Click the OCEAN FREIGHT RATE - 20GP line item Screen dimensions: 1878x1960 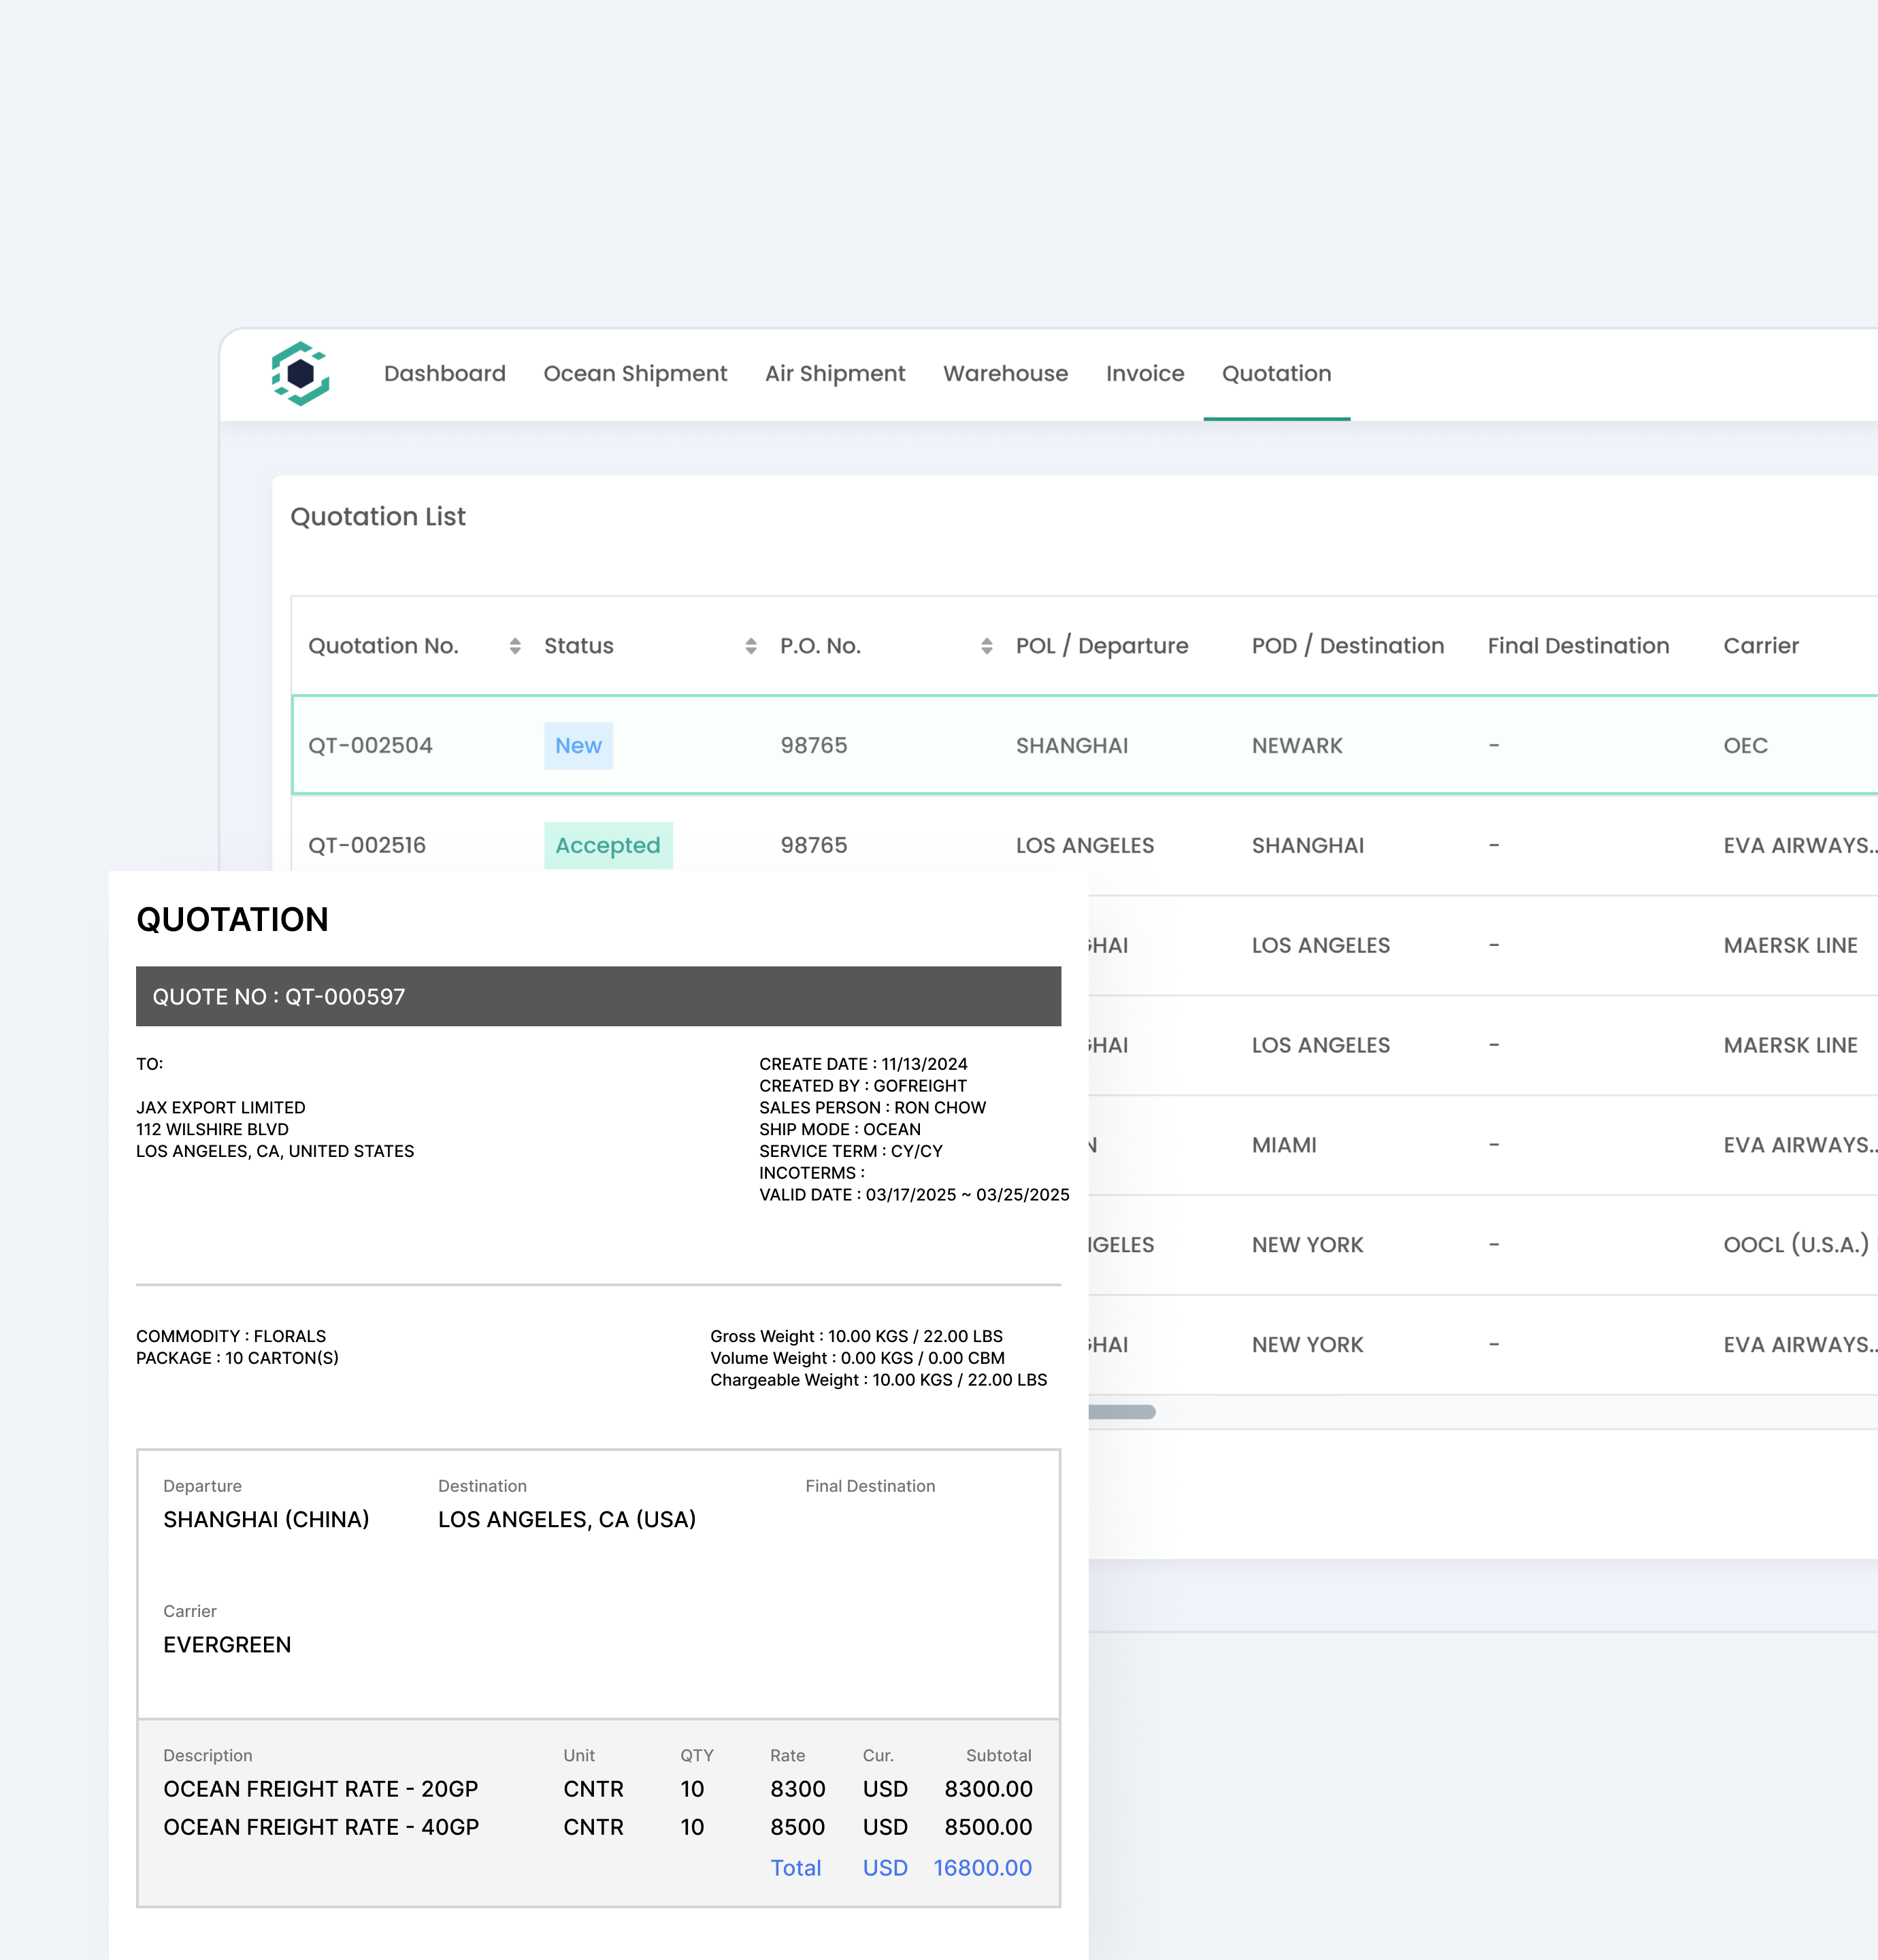[321, 1789]
